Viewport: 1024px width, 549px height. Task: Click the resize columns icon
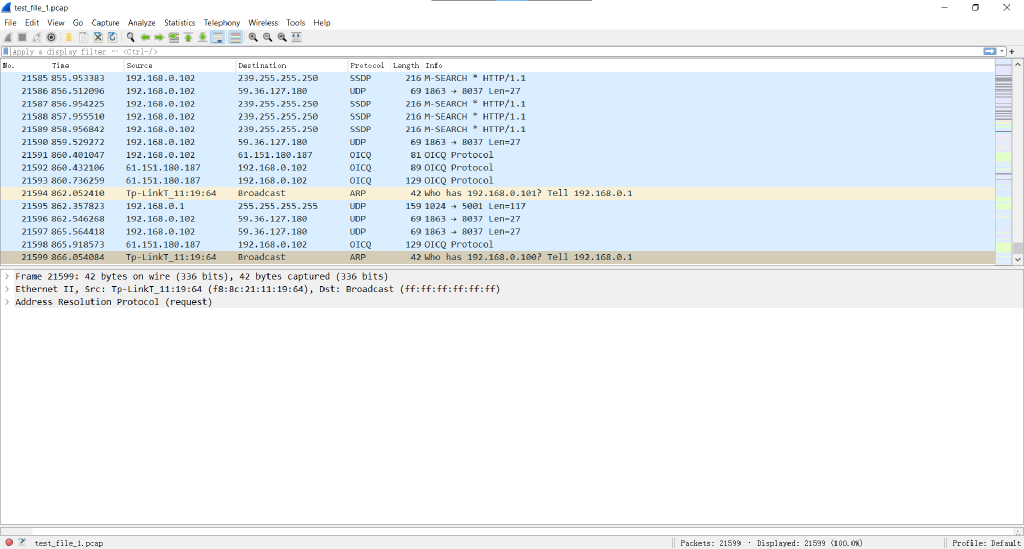click(x=297, y=37)
